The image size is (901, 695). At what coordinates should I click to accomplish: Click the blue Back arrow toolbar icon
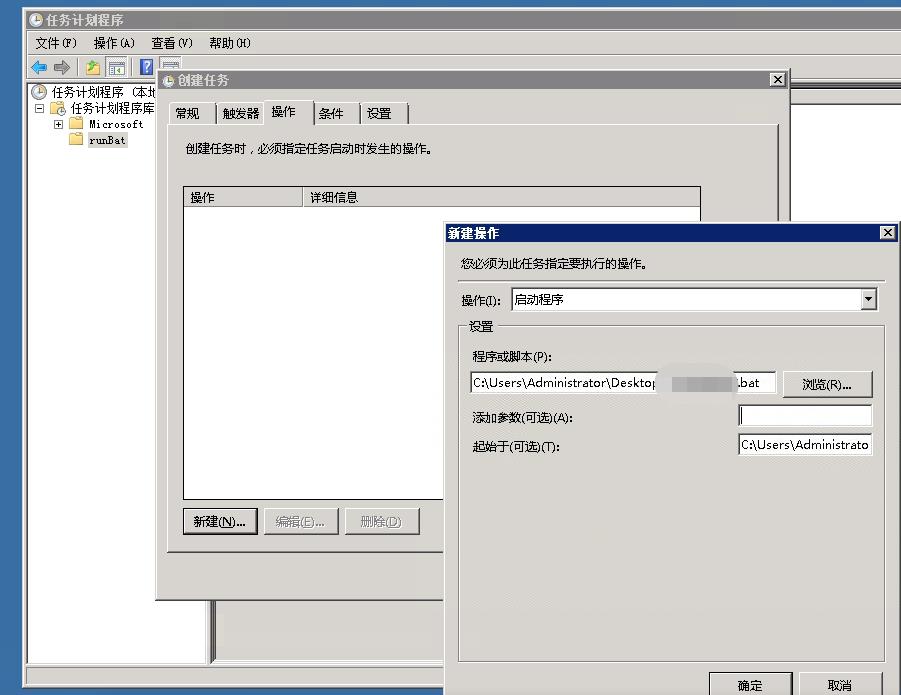39,67
